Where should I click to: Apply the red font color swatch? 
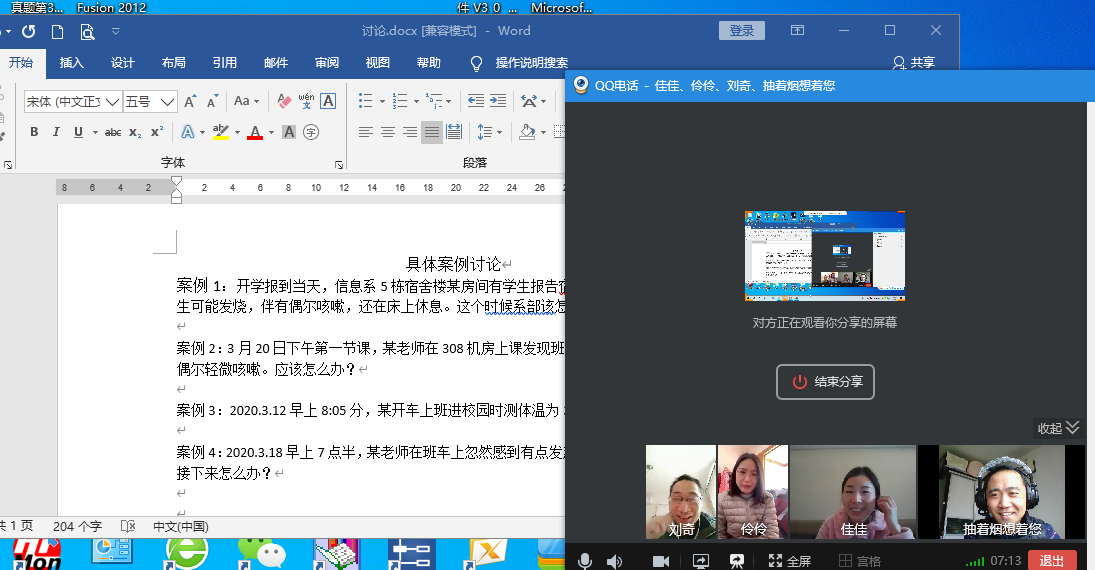pyautogui.click(x=254, y=132)
